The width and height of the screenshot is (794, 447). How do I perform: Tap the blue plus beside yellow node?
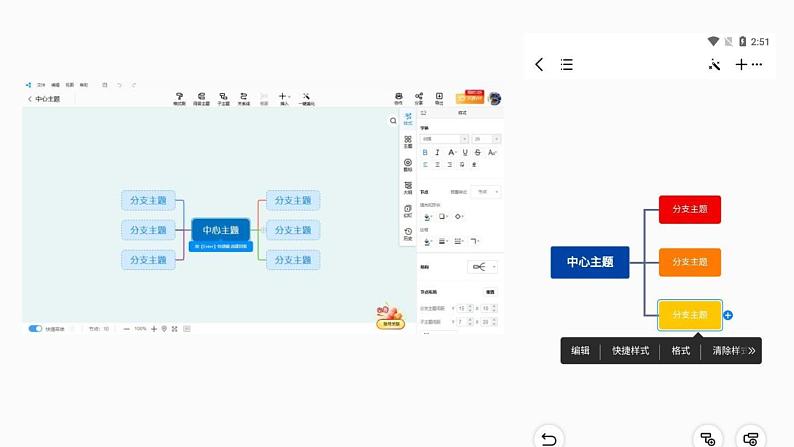728,315
